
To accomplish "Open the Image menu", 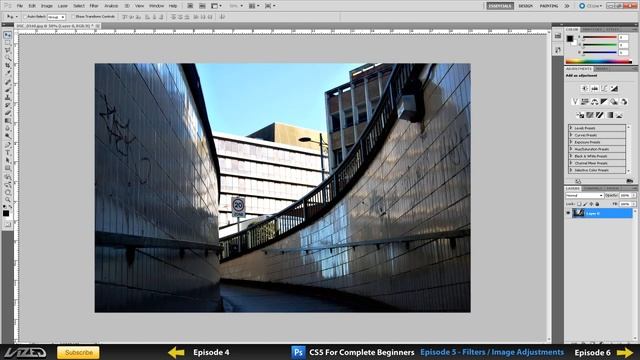I will [47, 6].
